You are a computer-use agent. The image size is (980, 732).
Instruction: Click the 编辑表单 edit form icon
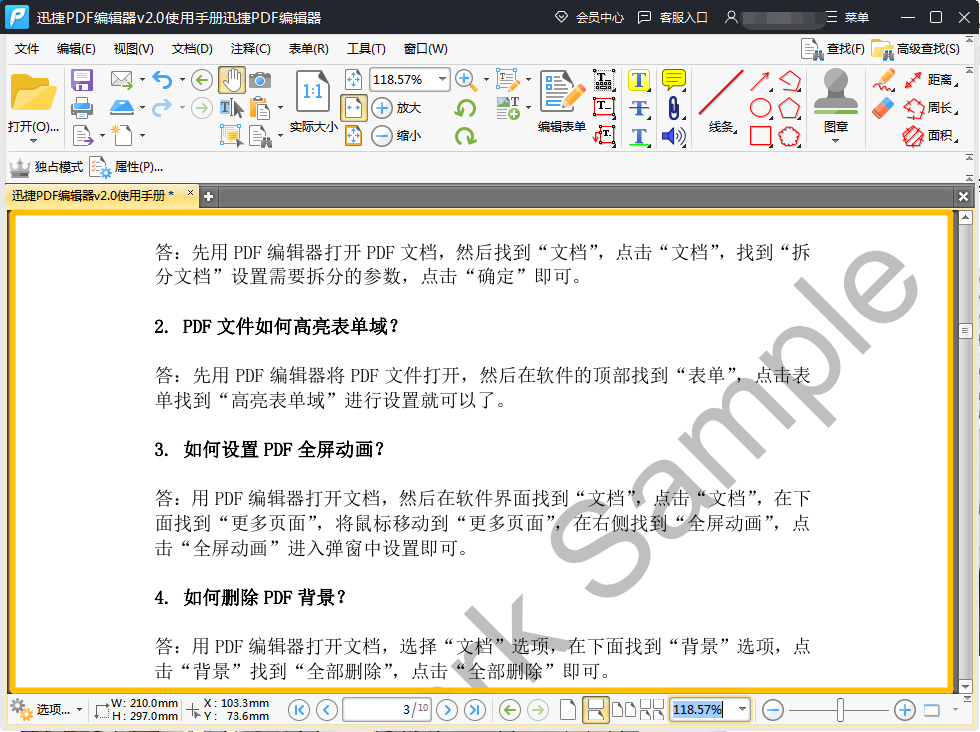coord(562,101)
